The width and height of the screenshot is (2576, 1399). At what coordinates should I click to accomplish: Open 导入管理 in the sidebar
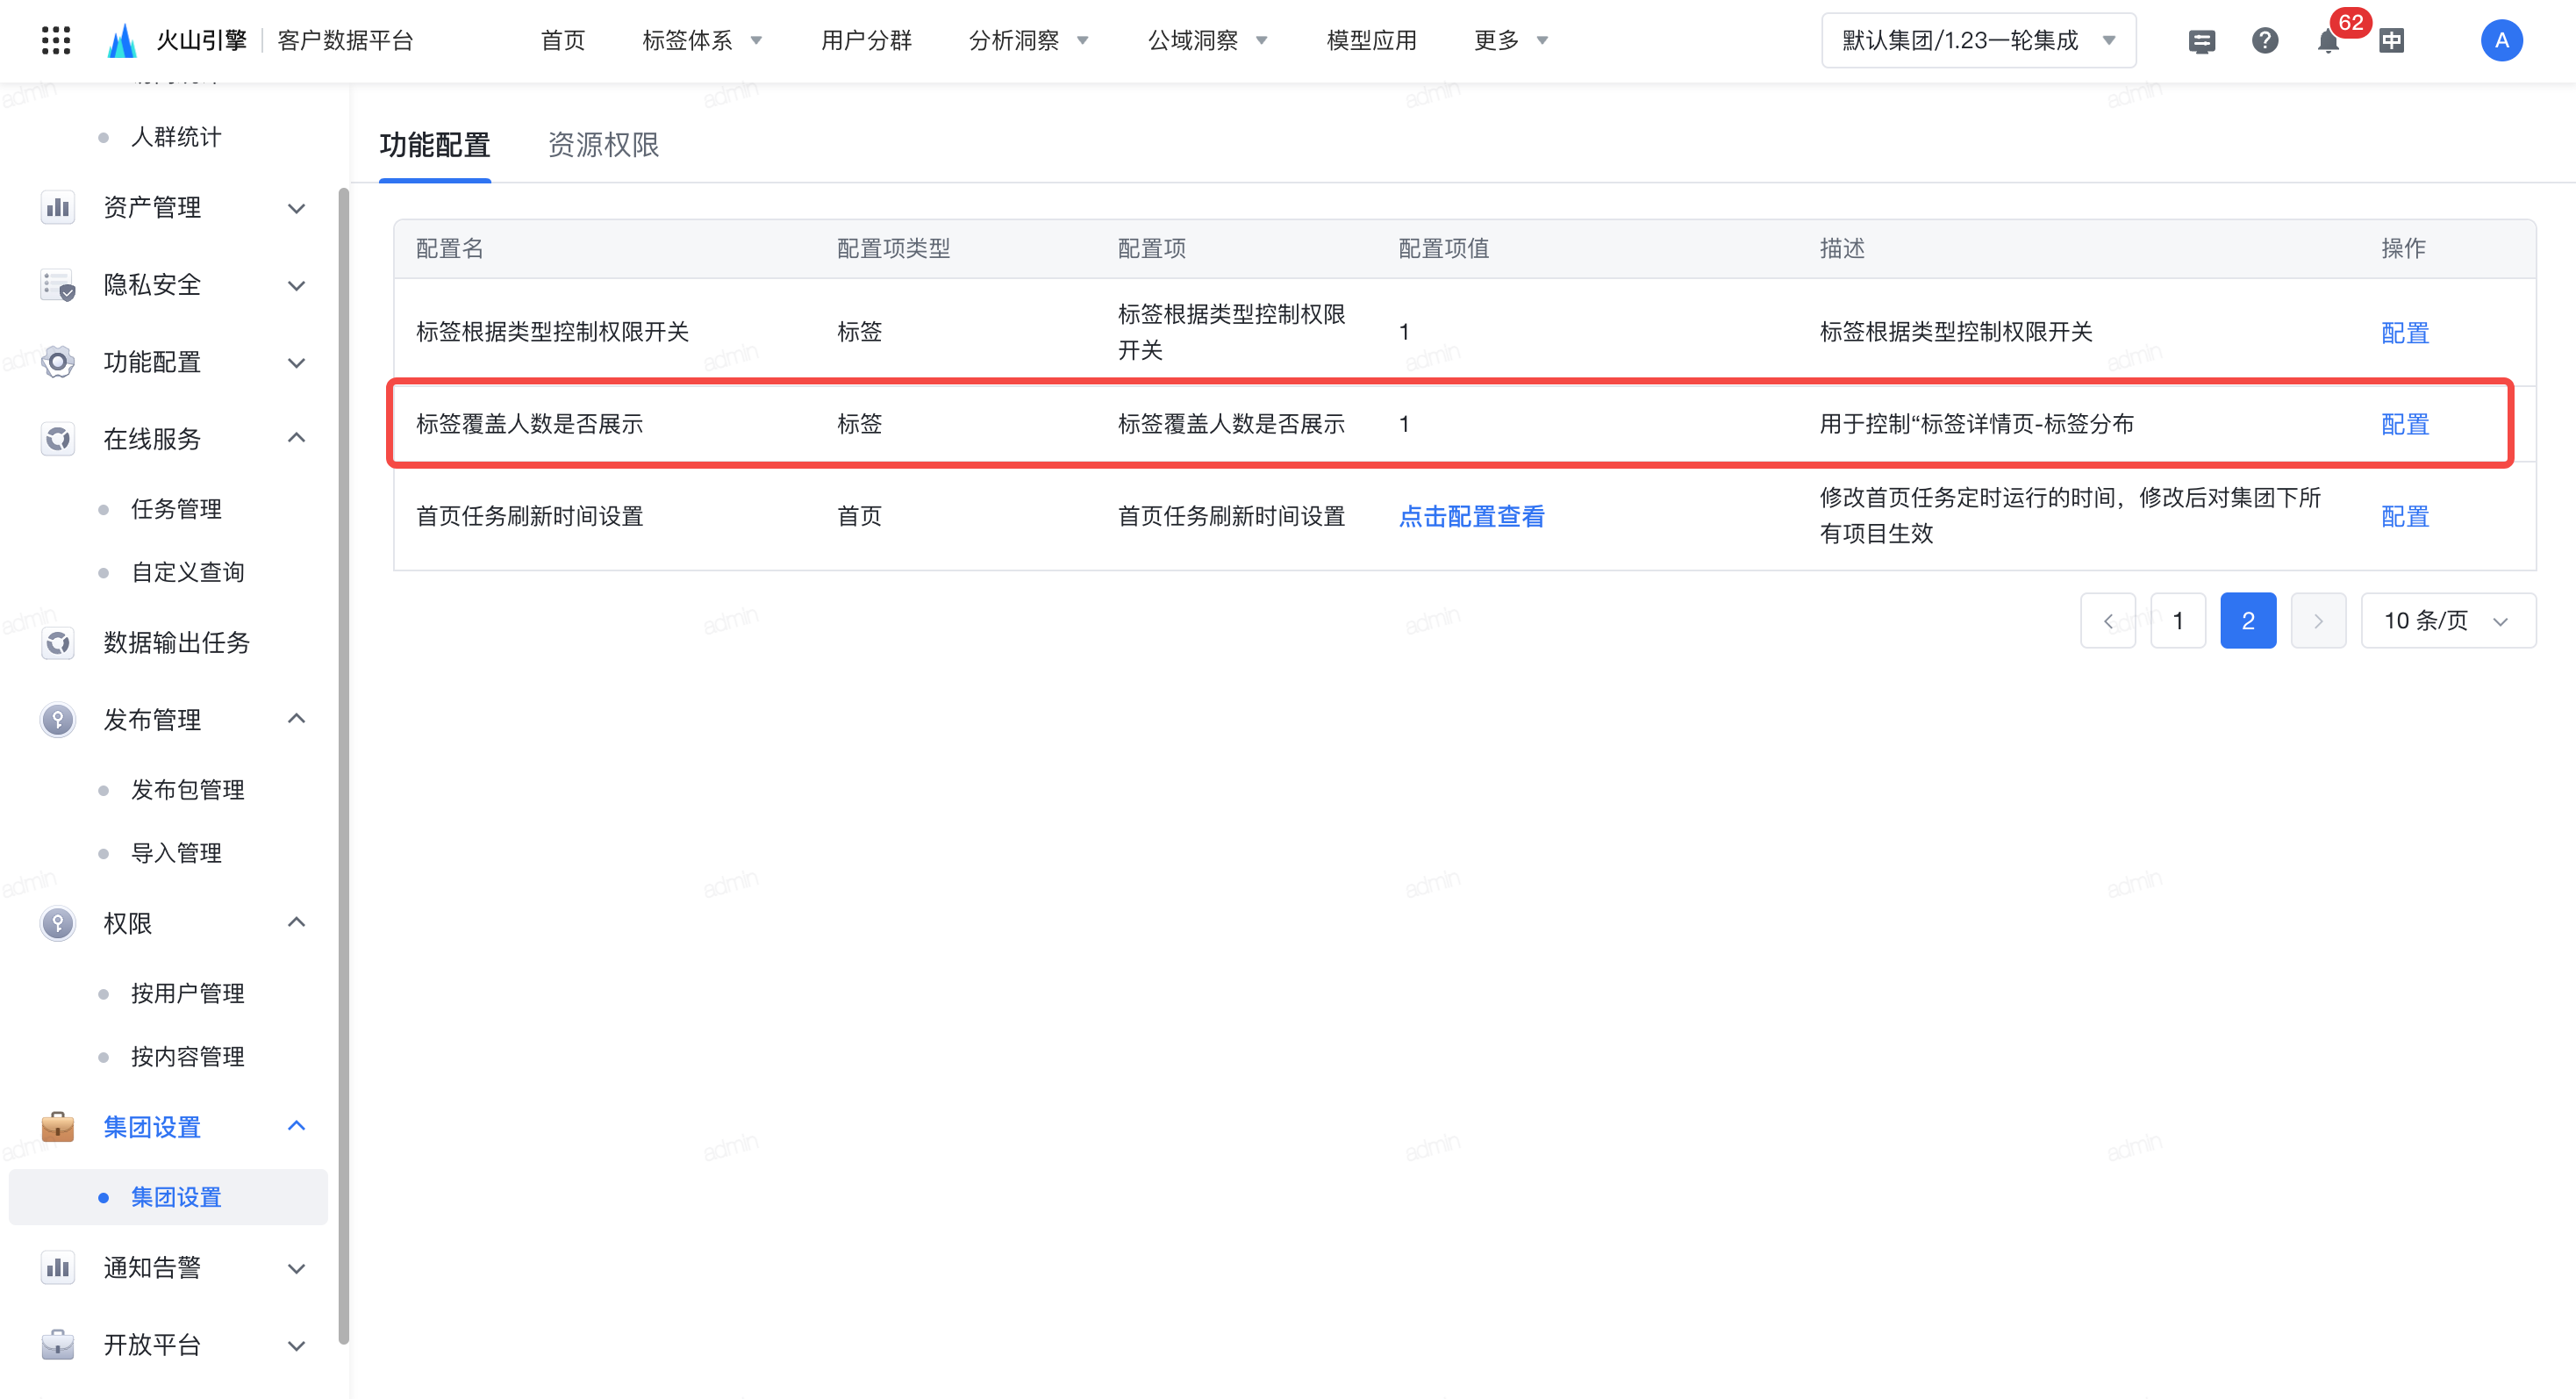176,853
